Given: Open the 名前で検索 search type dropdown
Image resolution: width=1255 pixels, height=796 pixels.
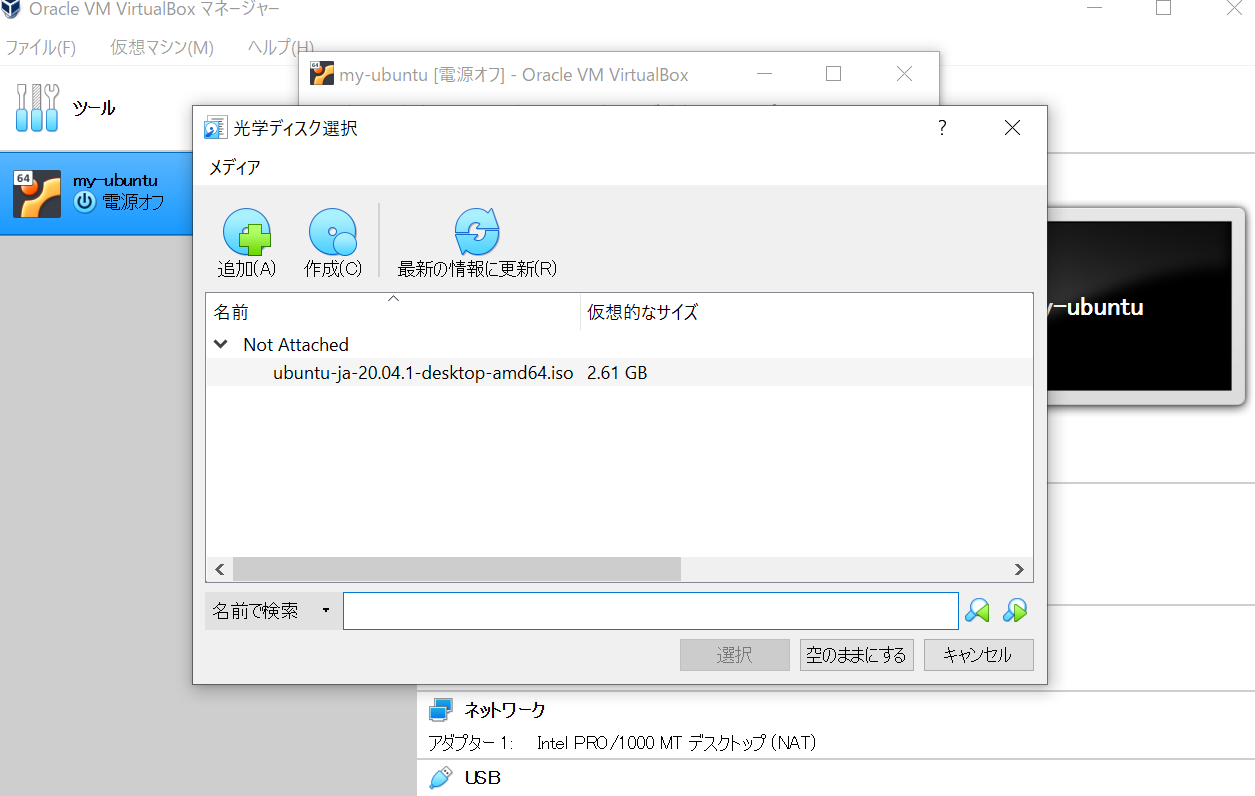Looking at the screenshot, I should [273, 611].
